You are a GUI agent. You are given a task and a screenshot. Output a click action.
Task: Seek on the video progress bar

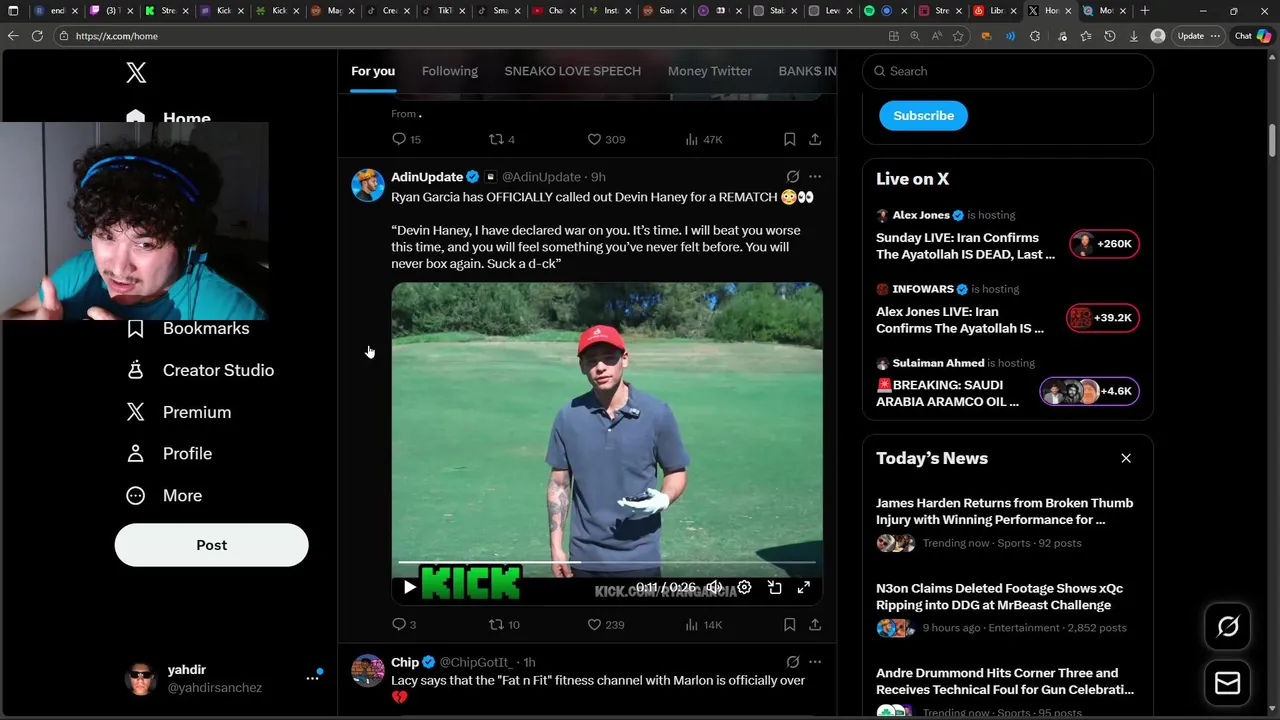[607, 562]
